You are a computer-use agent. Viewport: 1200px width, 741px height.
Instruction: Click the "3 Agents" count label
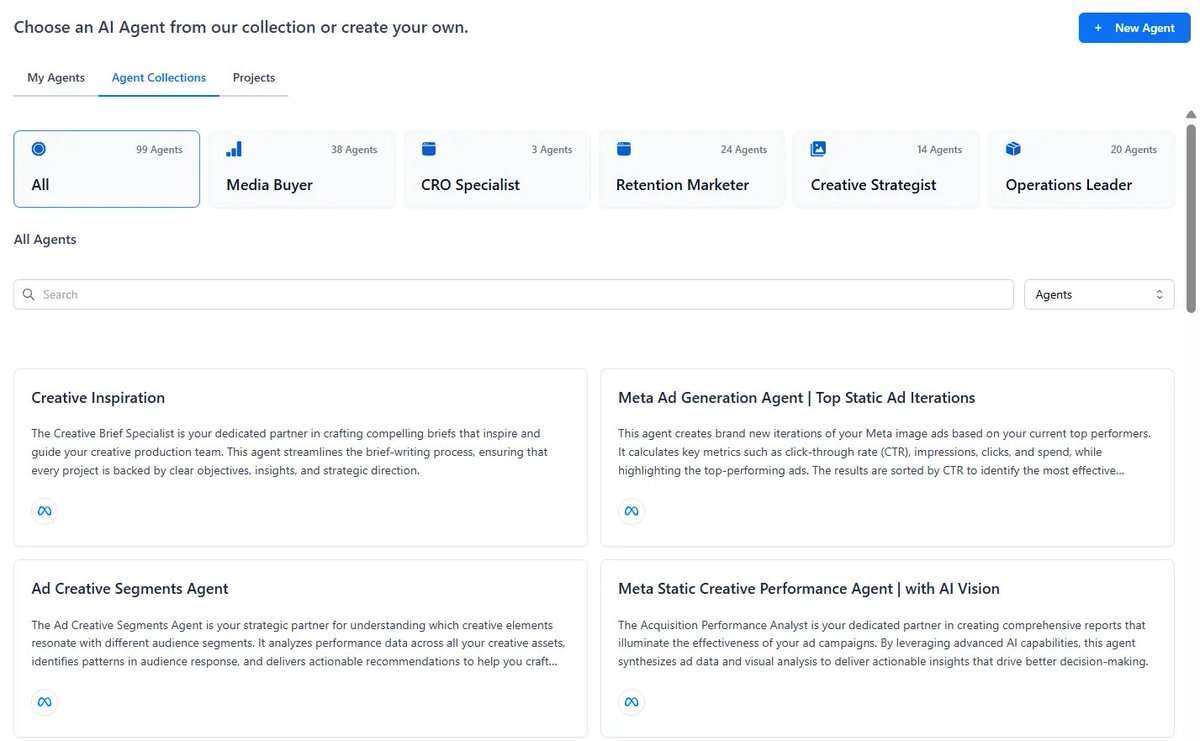click(552, 150)
